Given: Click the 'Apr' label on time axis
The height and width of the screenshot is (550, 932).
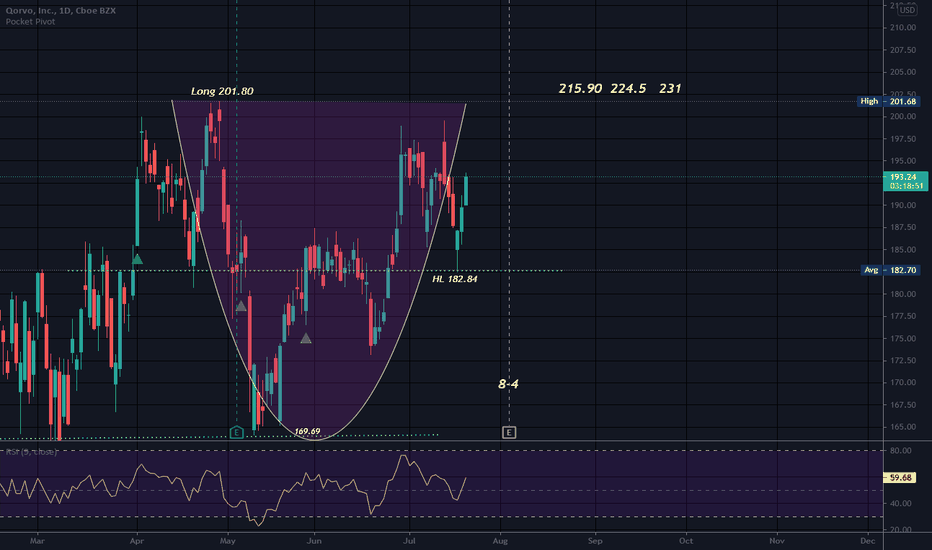Looking at the screenshot, I should click(137, 540).
